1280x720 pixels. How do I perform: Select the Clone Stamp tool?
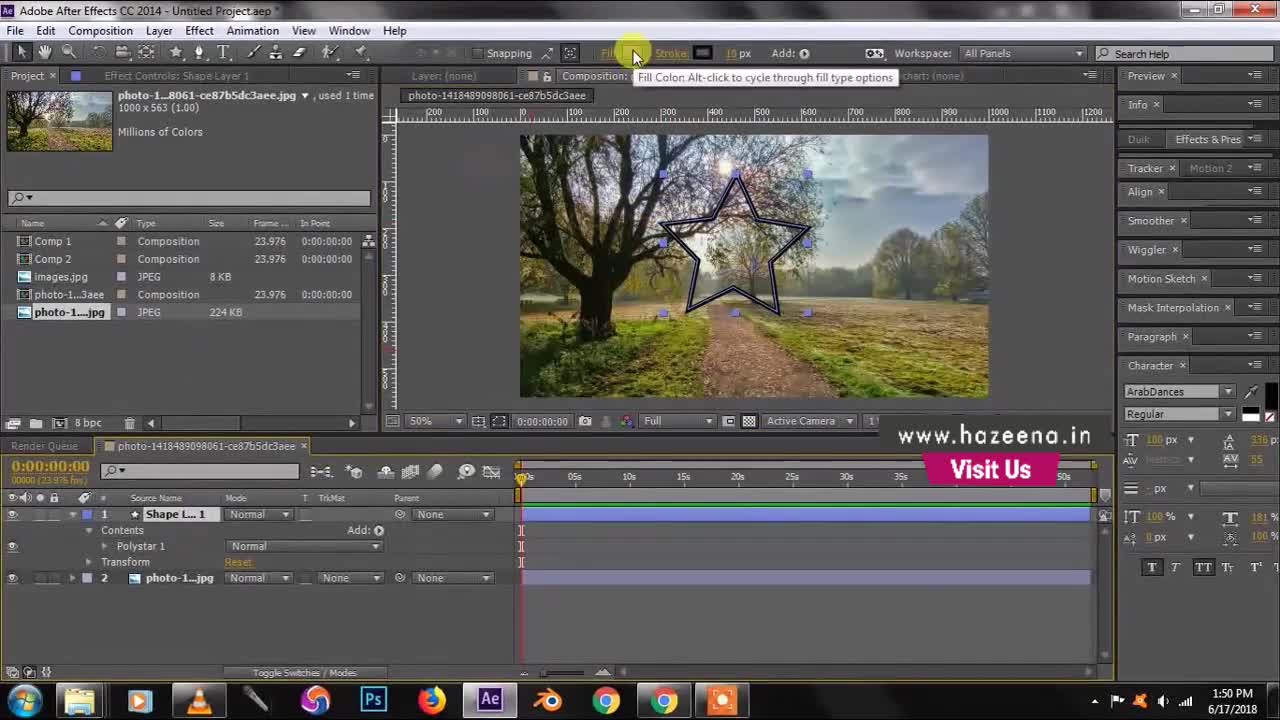click(x=276, y=53)
